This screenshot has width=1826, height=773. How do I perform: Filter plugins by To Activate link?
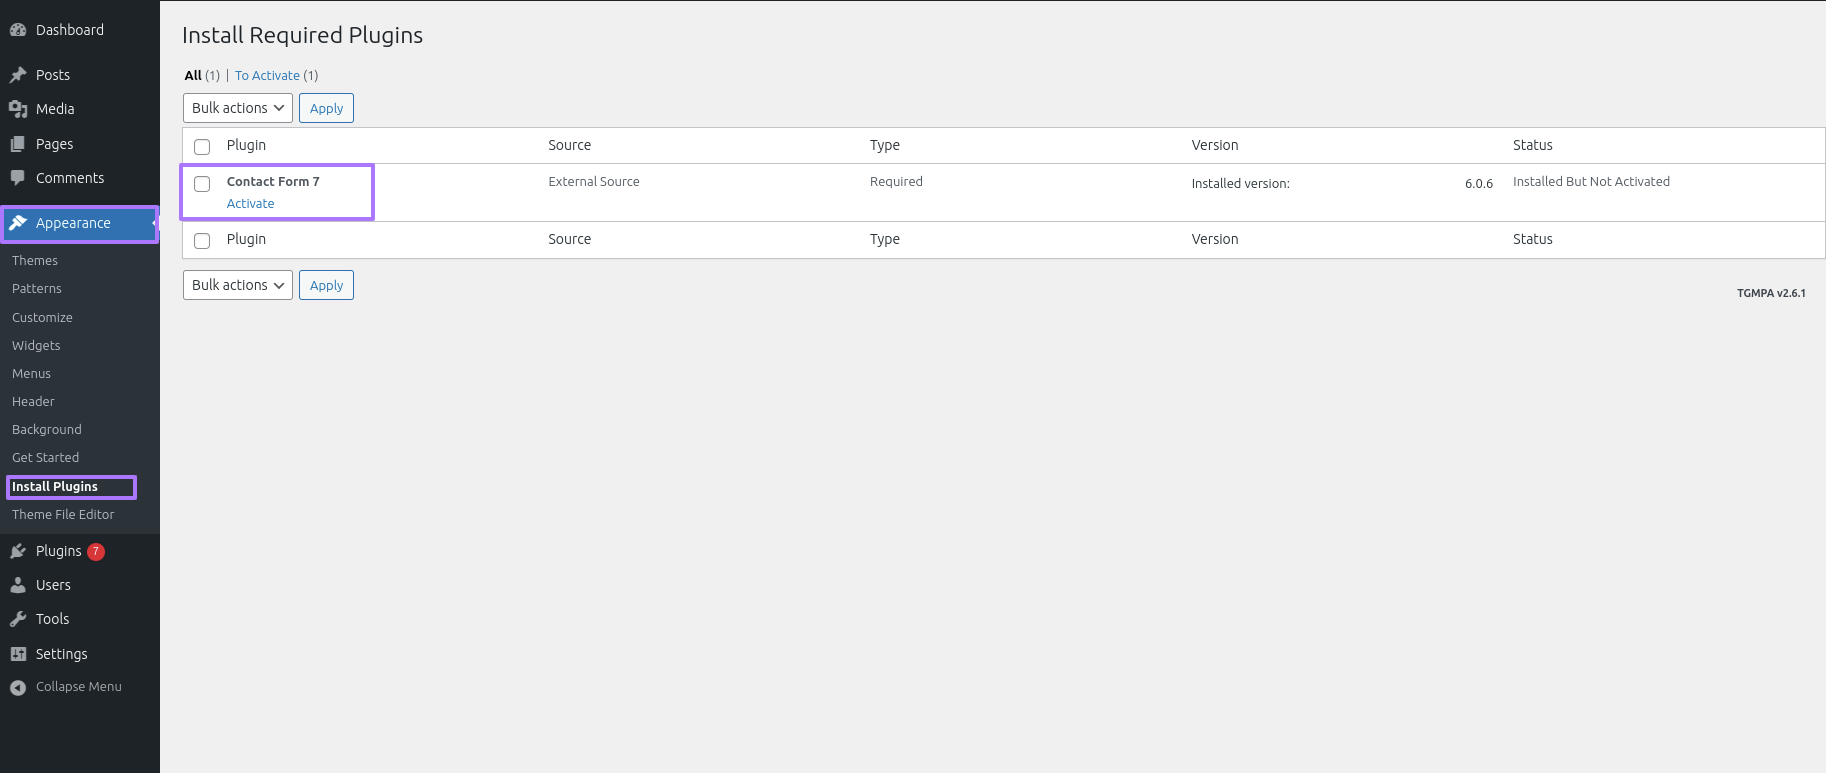click(267, 76)
